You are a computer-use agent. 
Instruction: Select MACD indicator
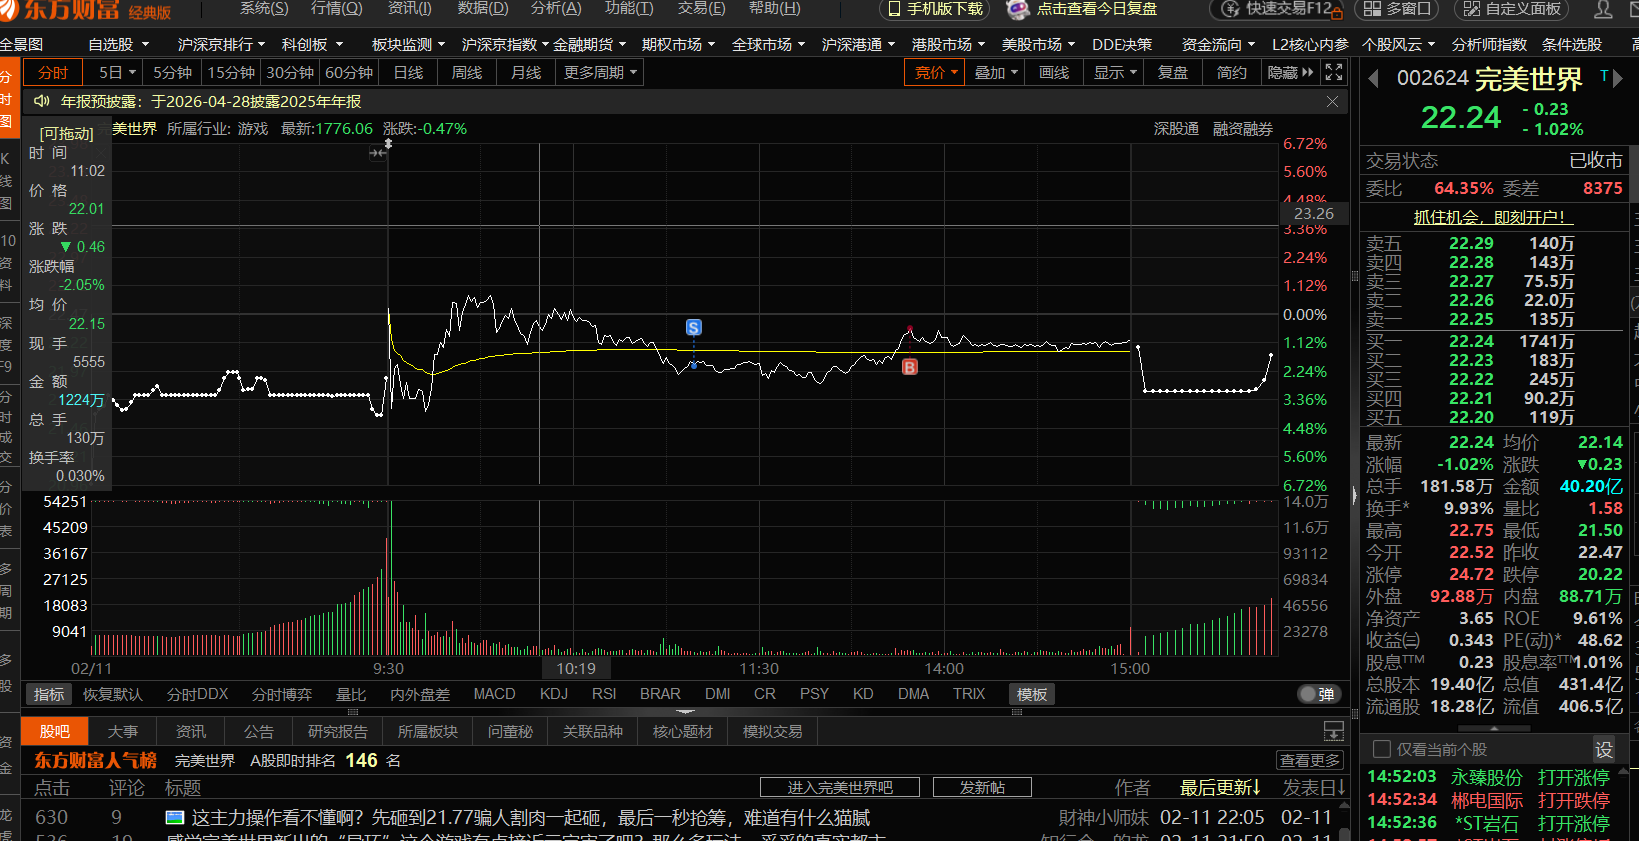[494, 694]
